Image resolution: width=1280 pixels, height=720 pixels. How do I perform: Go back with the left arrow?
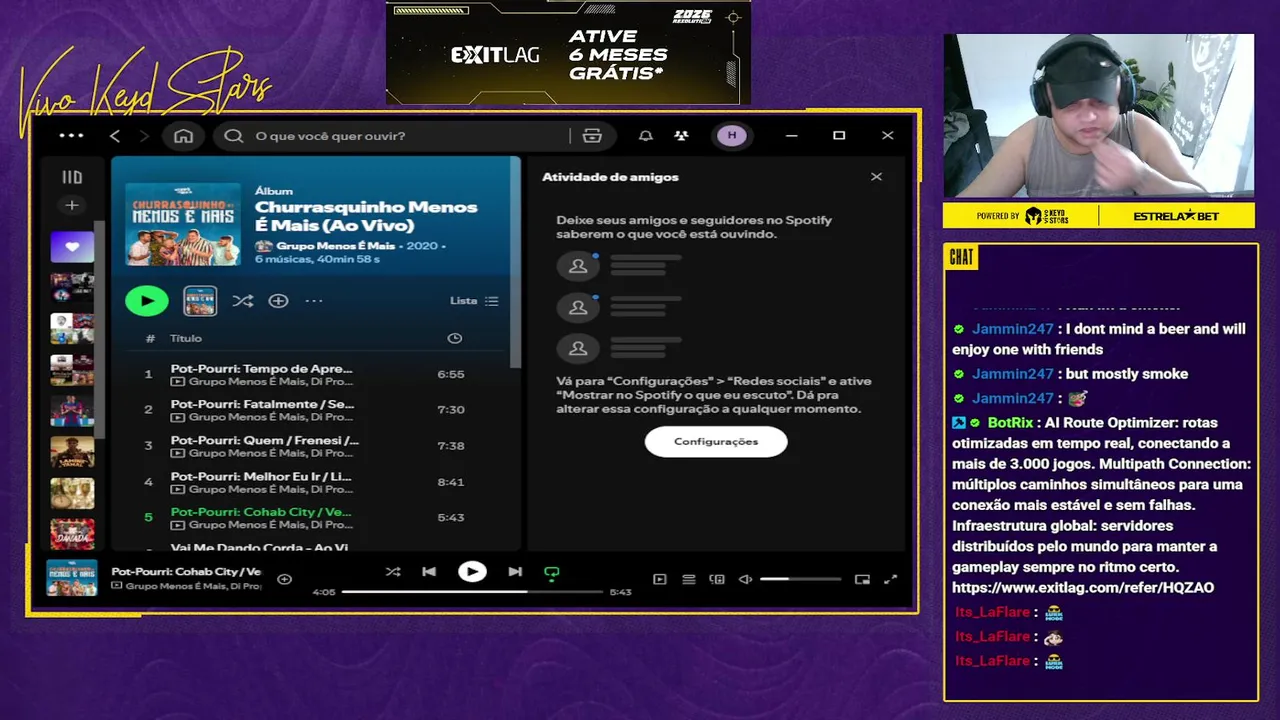[115, 136]
